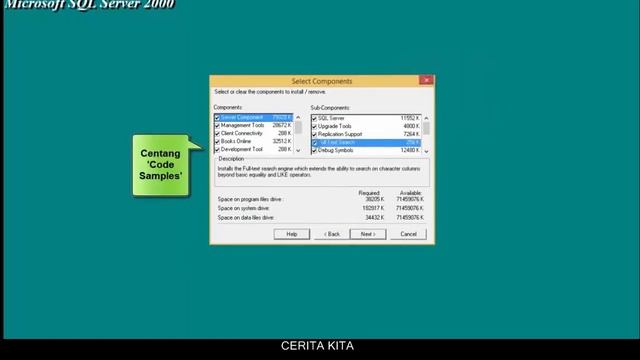Viewport: 640px width, 360px height.
Task: Click the Components list scroll down arrow
Action: (x=298, y=151)
